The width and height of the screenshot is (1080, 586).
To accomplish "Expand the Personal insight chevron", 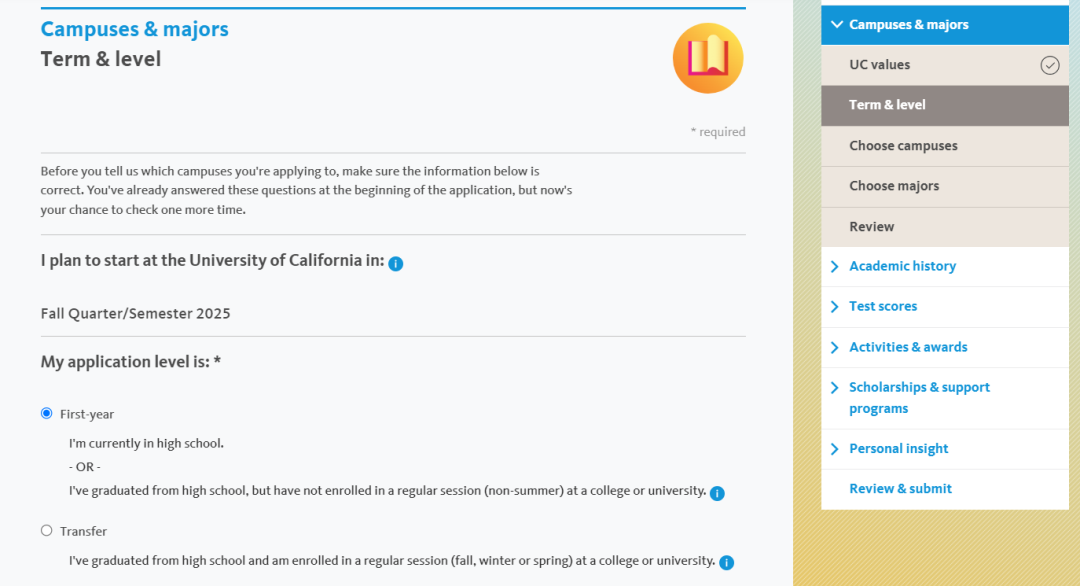I will click(x=835, y=449).
